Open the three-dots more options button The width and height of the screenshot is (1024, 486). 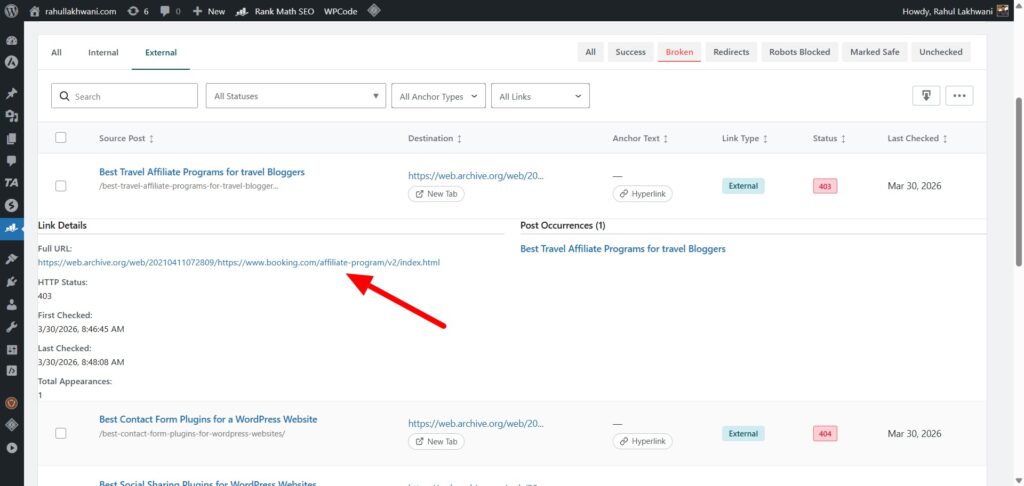[959, 96]
